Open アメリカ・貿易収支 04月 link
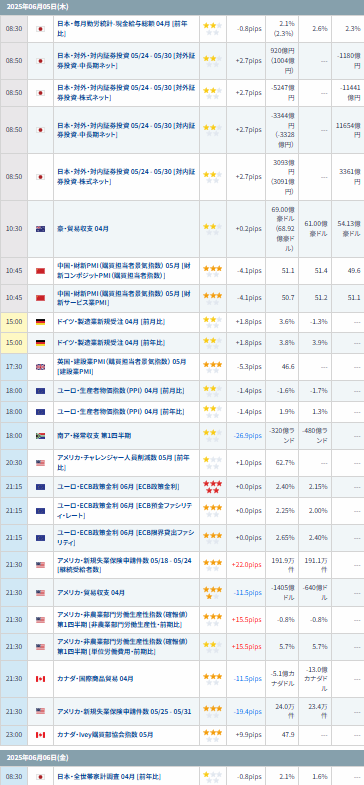Image resolution: width=364 pixels, height=785 pixels. tap(91, 593)
